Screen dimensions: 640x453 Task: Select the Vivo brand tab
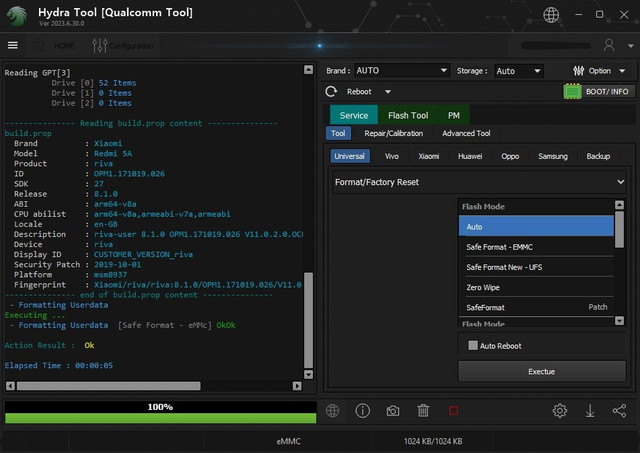(x=392, y=156)
